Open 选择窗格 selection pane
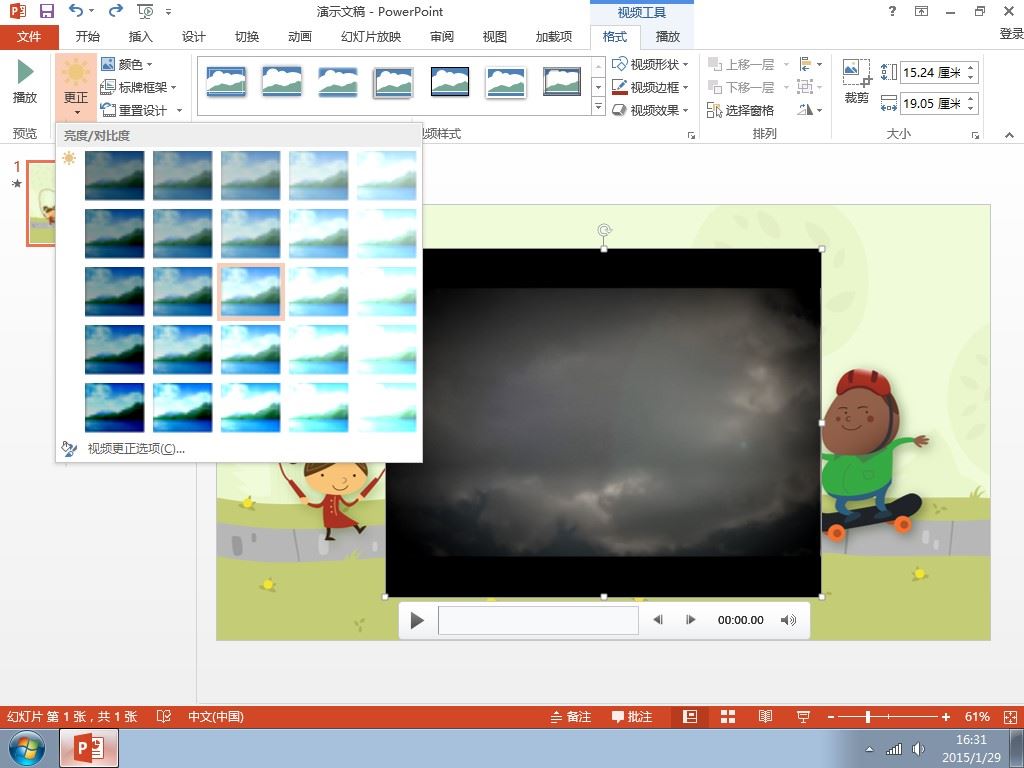This screenshot has height=768, width=1024. point(741,110)
